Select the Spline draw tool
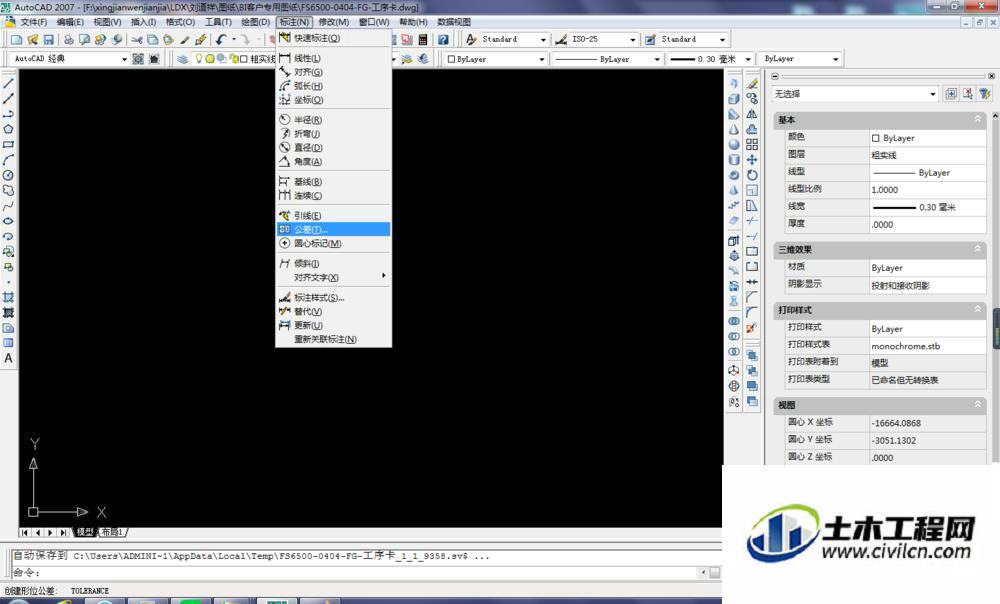 (8, 206)
